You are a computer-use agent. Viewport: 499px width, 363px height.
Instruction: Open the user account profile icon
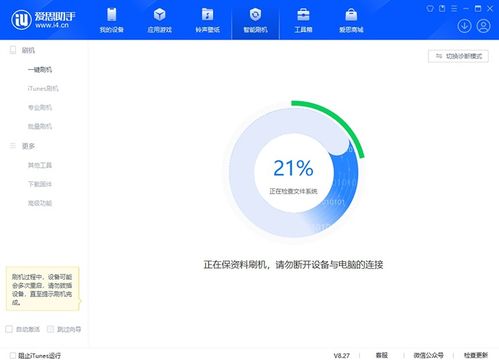pyautogui.click(x=483, y=26)
